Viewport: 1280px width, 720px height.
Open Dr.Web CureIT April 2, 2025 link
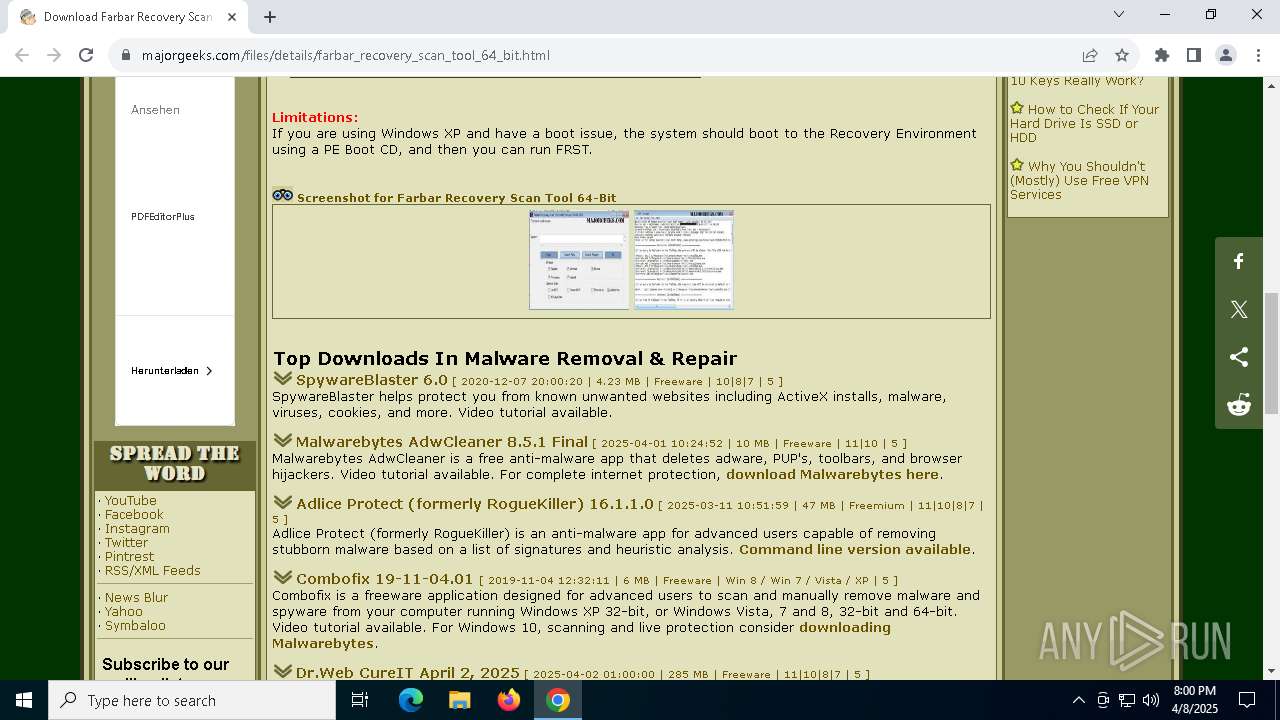tap(408, 673)
